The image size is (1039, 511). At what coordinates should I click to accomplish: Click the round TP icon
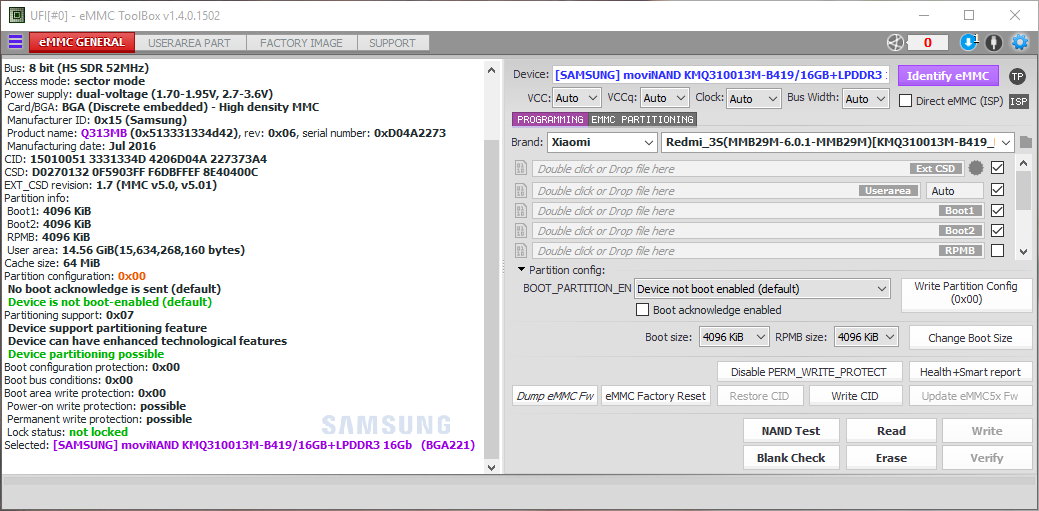tap(1017, 76)
